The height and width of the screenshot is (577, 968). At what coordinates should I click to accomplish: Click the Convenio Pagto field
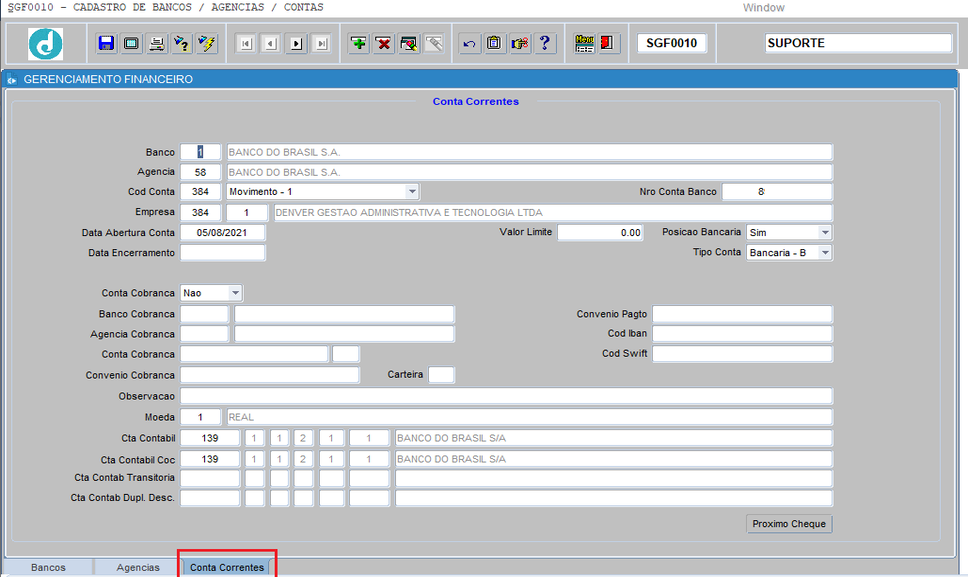tap(742, 314)
